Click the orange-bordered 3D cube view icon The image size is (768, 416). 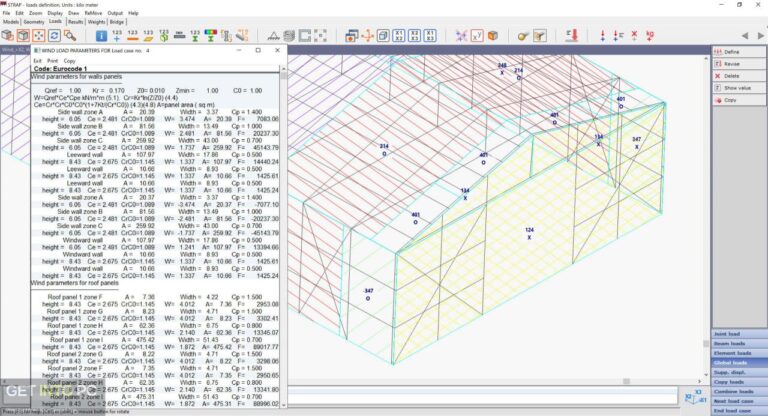23,35
